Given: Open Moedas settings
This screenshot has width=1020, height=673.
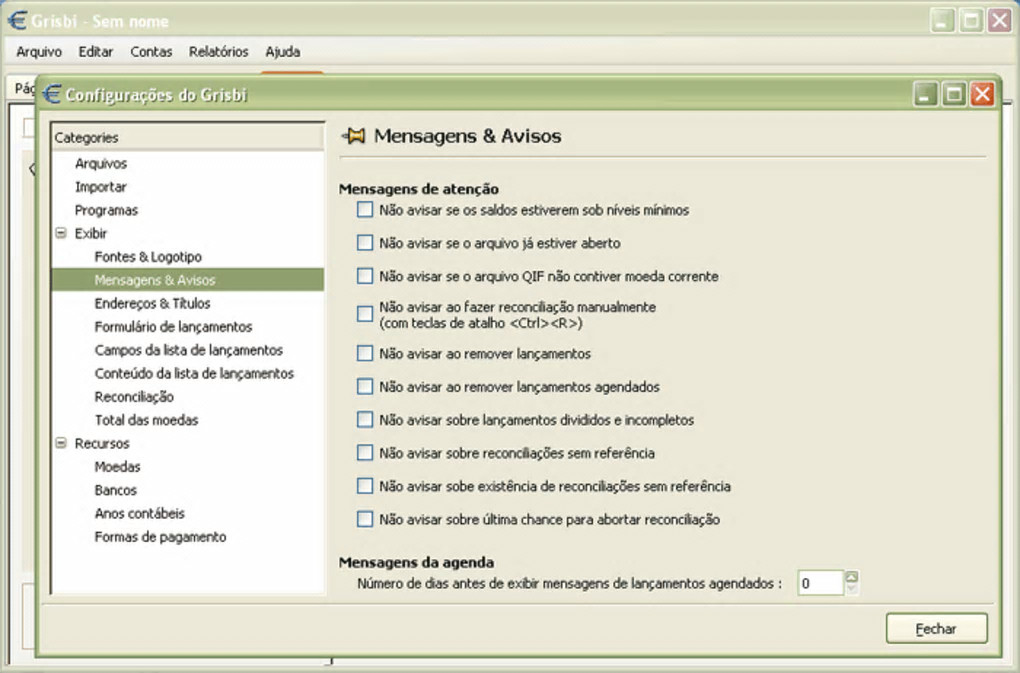Looking at the screenshot, I should (x=117, y=467).
